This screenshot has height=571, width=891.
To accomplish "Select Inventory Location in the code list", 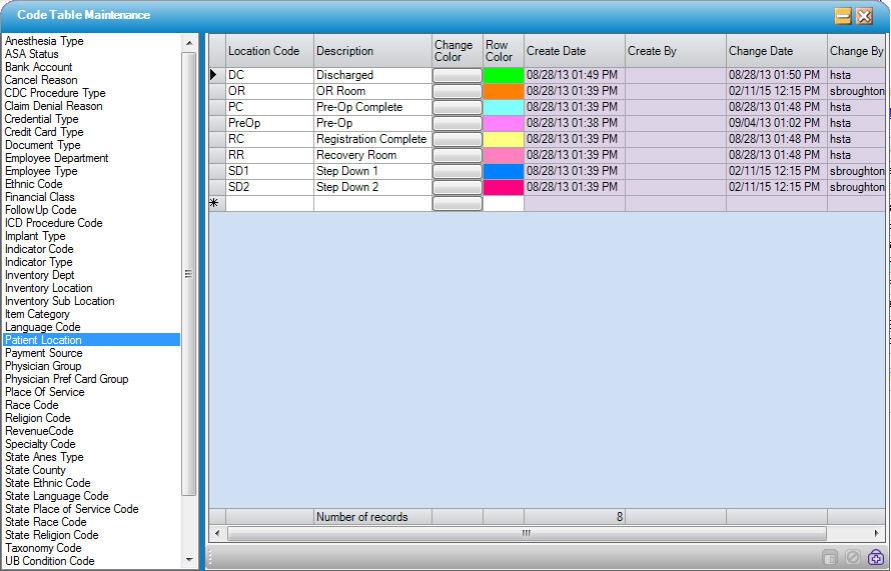I will (x=49, y=288).
